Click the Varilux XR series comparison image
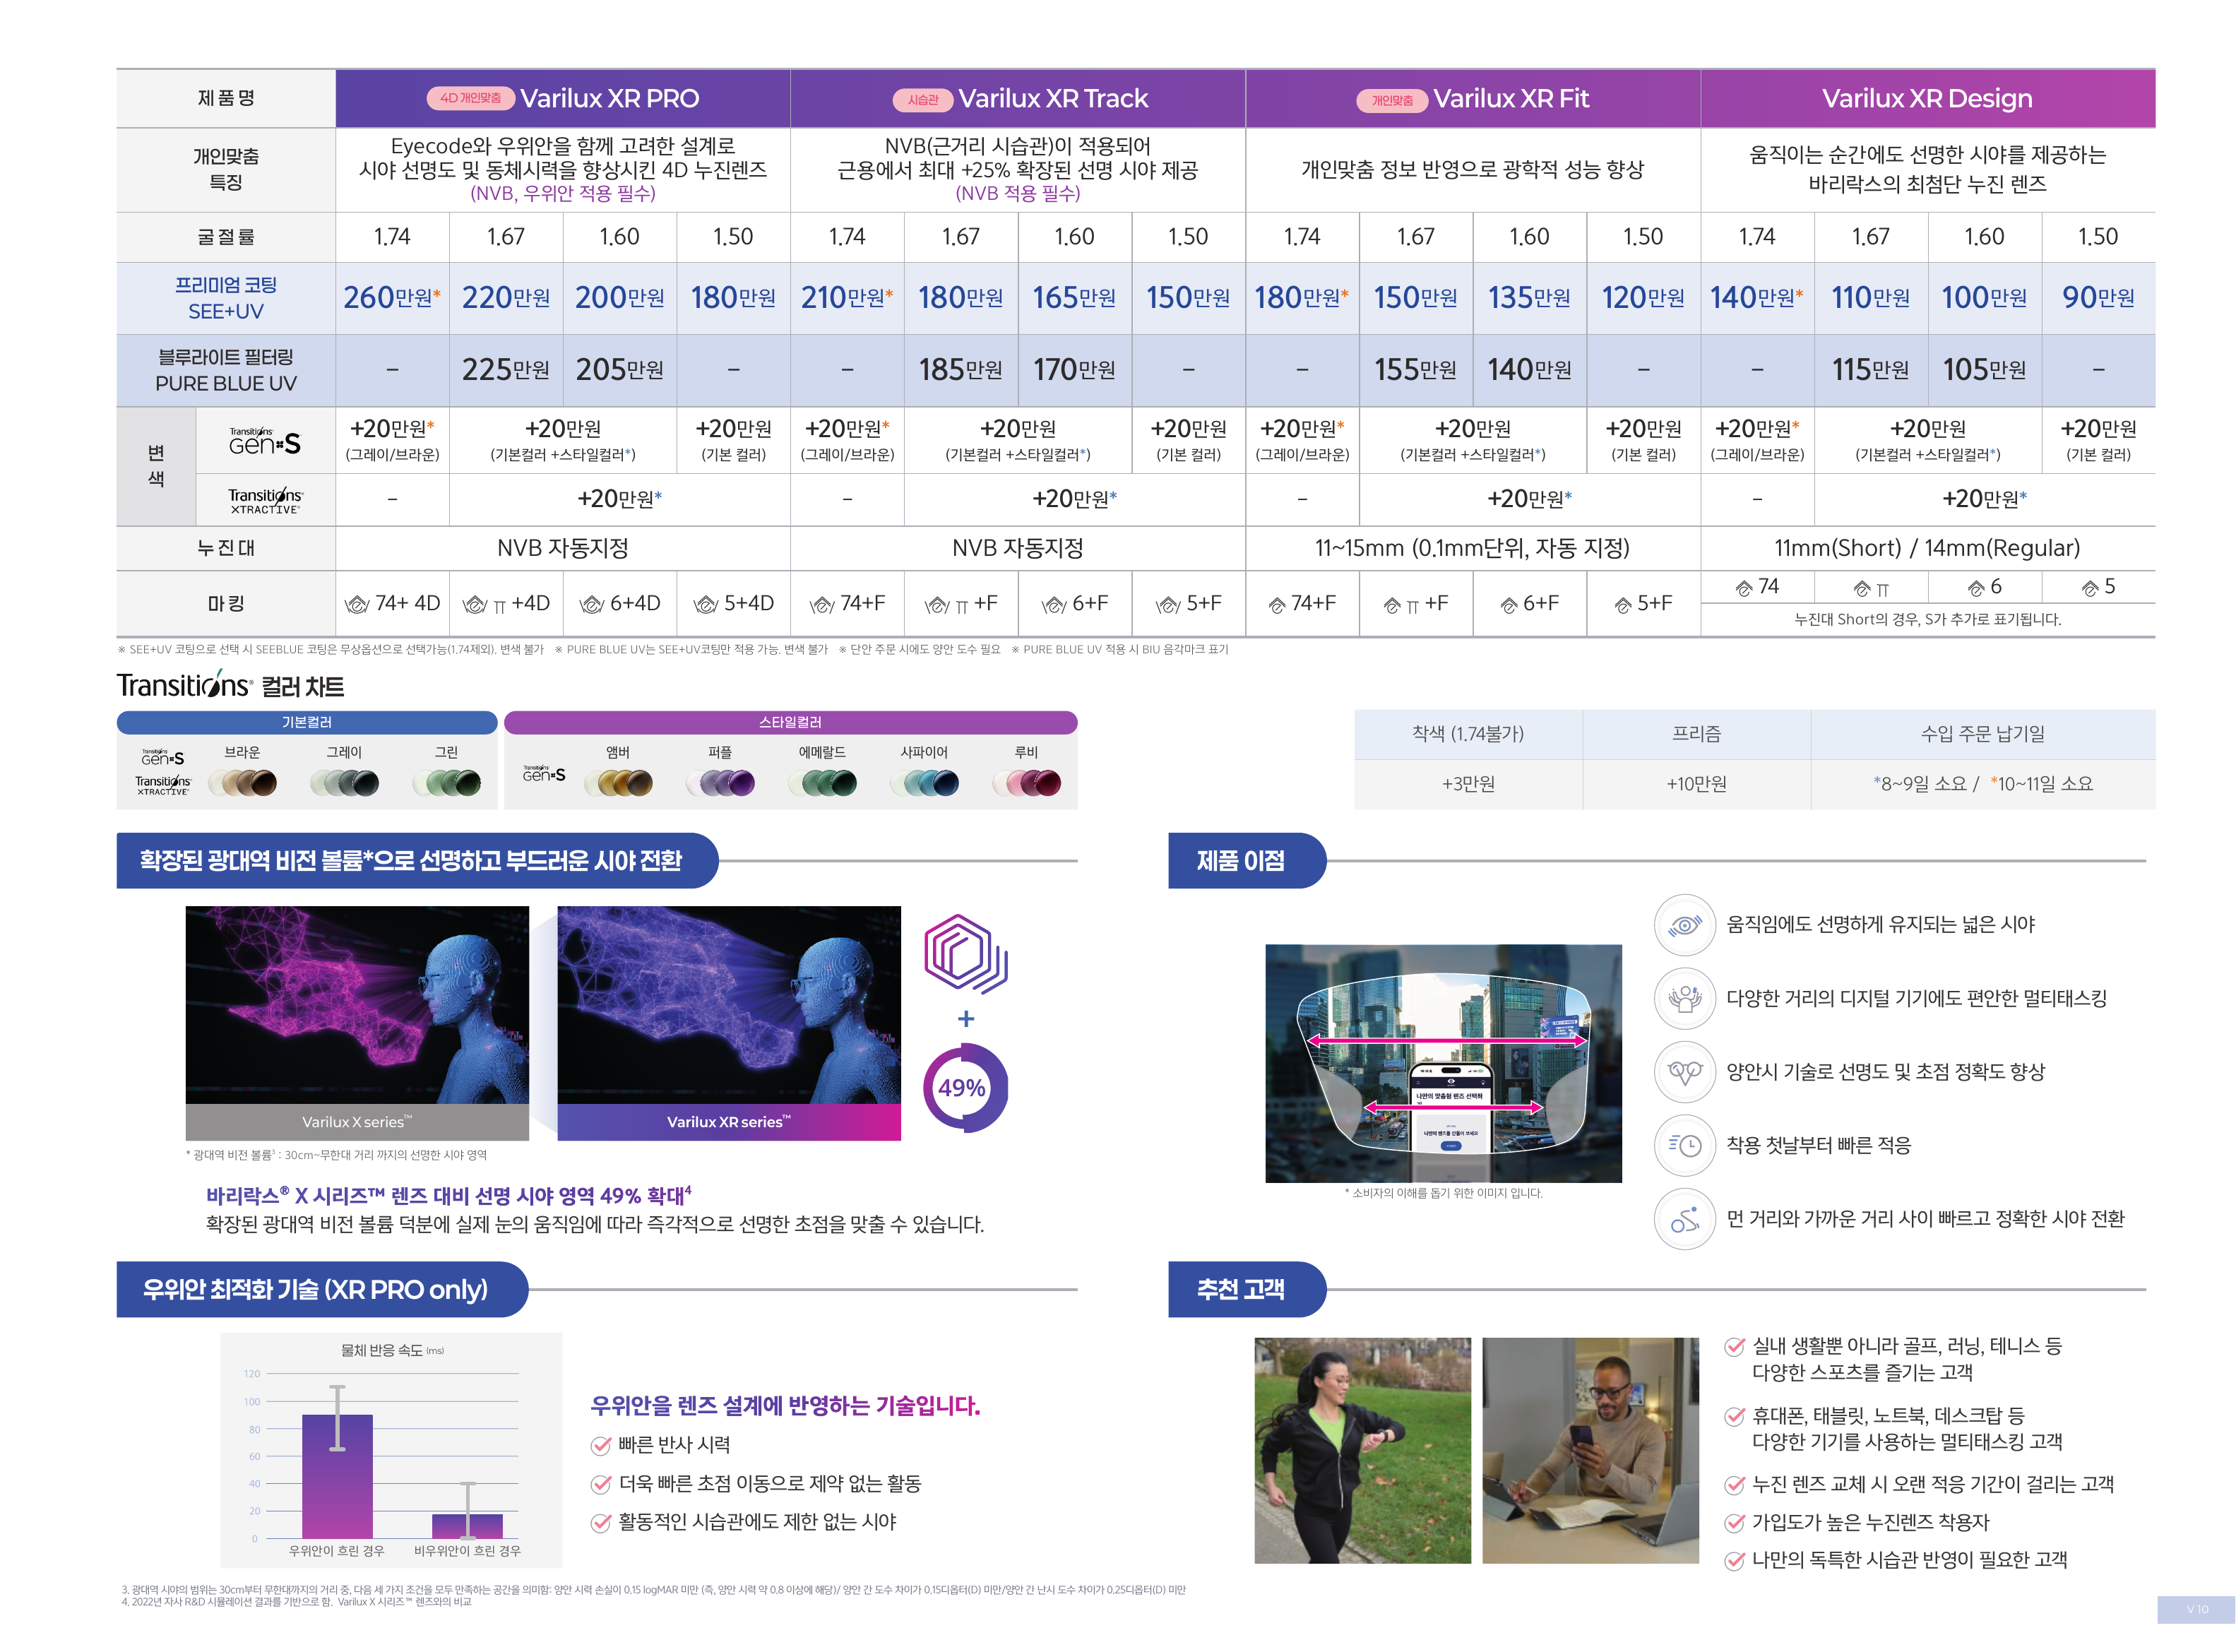This screenshot has width=2236, height=1652. pos(729,1023)
